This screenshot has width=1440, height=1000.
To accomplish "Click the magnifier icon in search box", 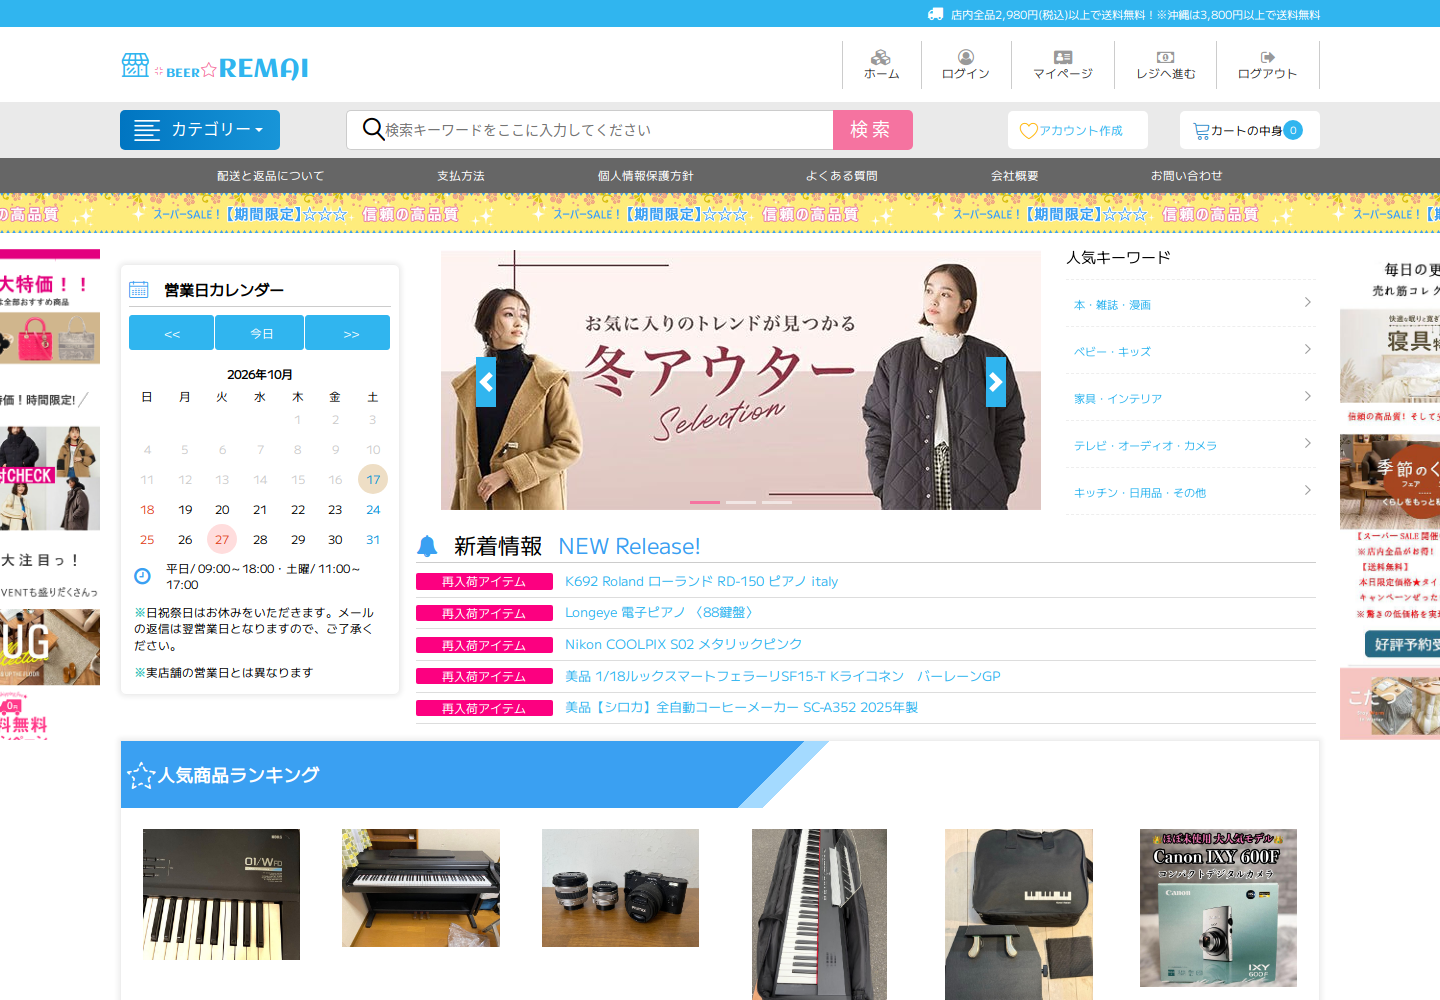I will tap(373, 130).
